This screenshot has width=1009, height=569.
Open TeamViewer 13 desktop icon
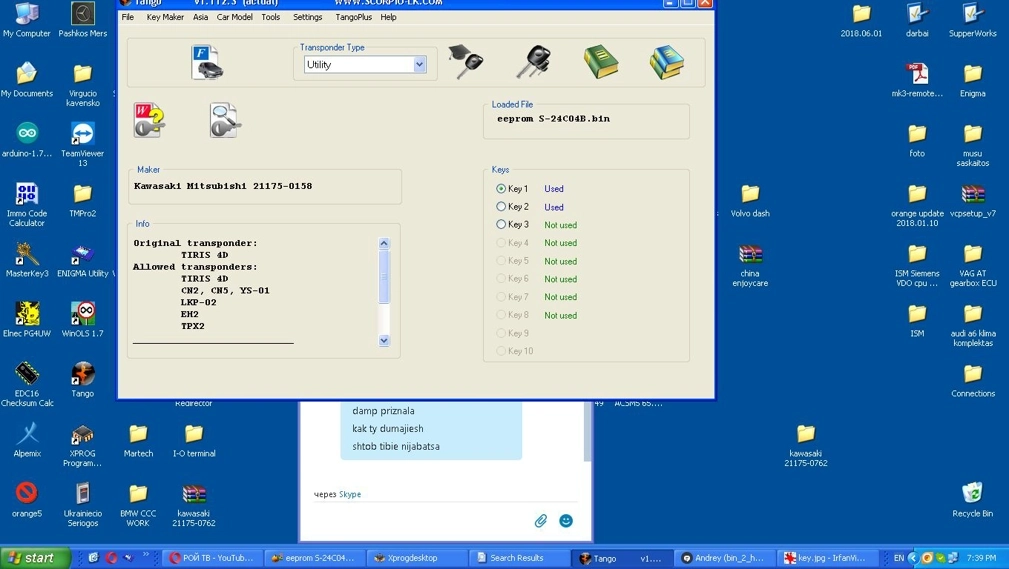[x=82, y=145]
